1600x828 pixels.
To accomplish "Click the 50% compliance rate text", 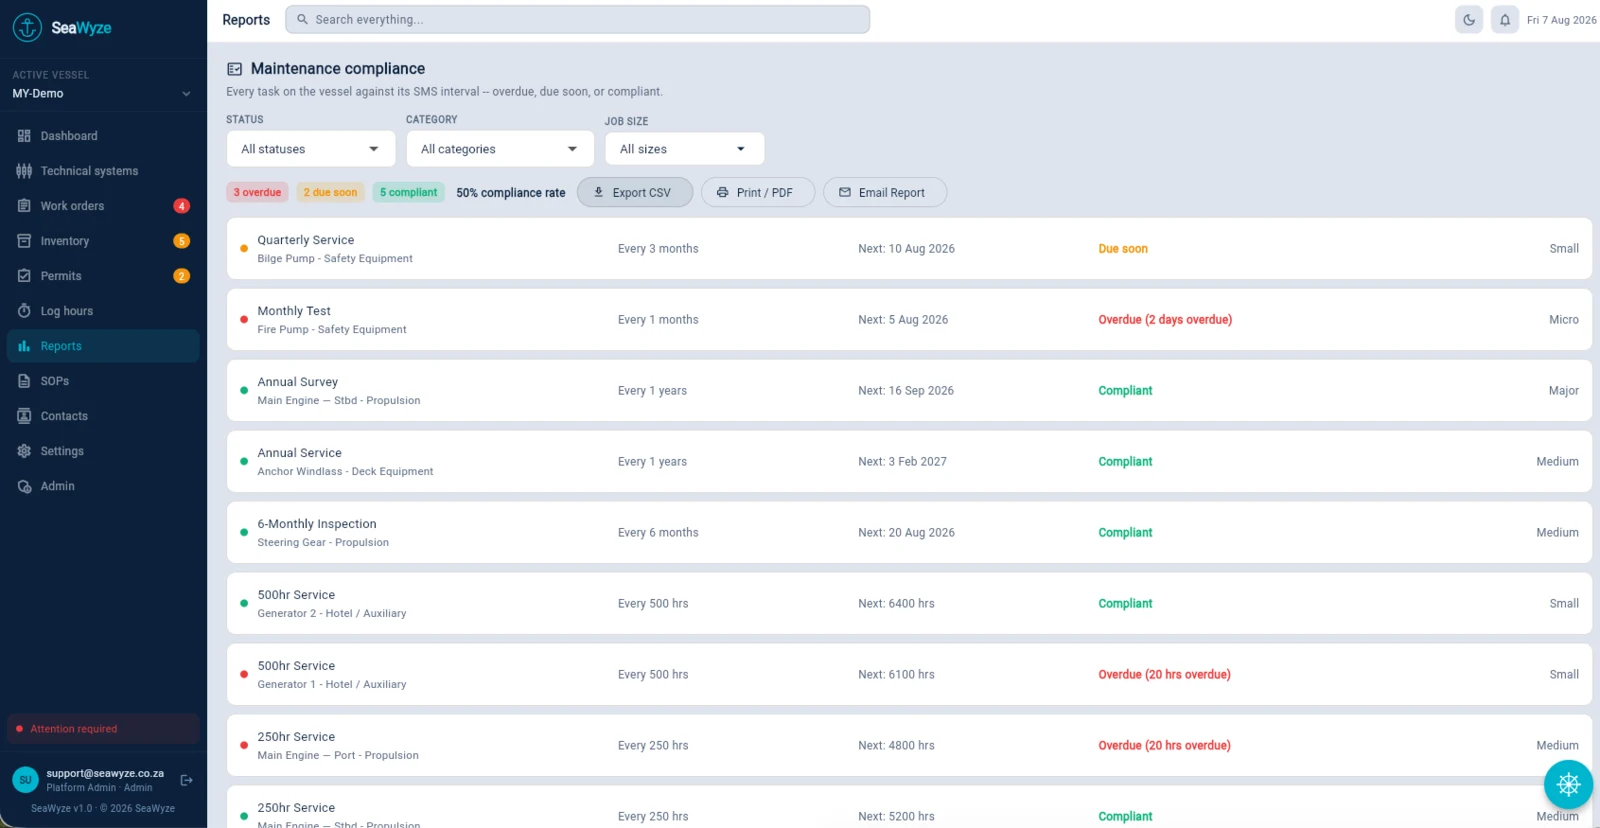I will click(511, 193).
